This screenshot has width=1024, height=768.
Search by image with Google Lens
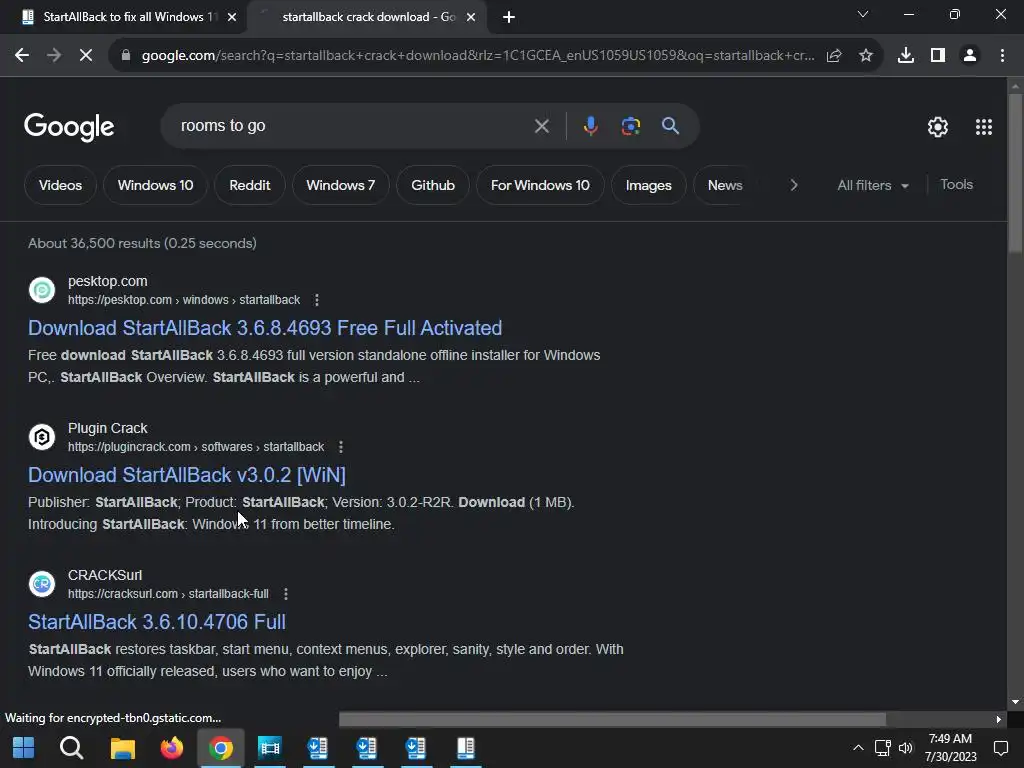pos(631,126)
